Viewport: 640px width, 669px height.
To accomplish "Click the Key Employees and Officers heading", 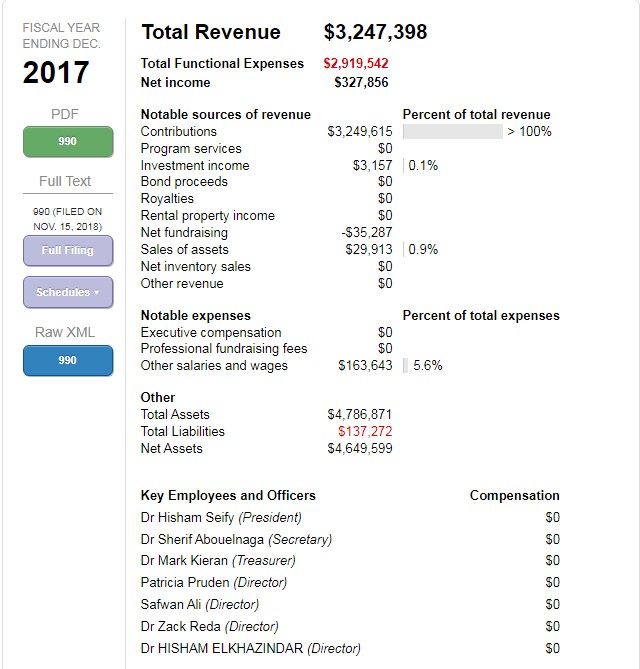I will coord(228,495).
